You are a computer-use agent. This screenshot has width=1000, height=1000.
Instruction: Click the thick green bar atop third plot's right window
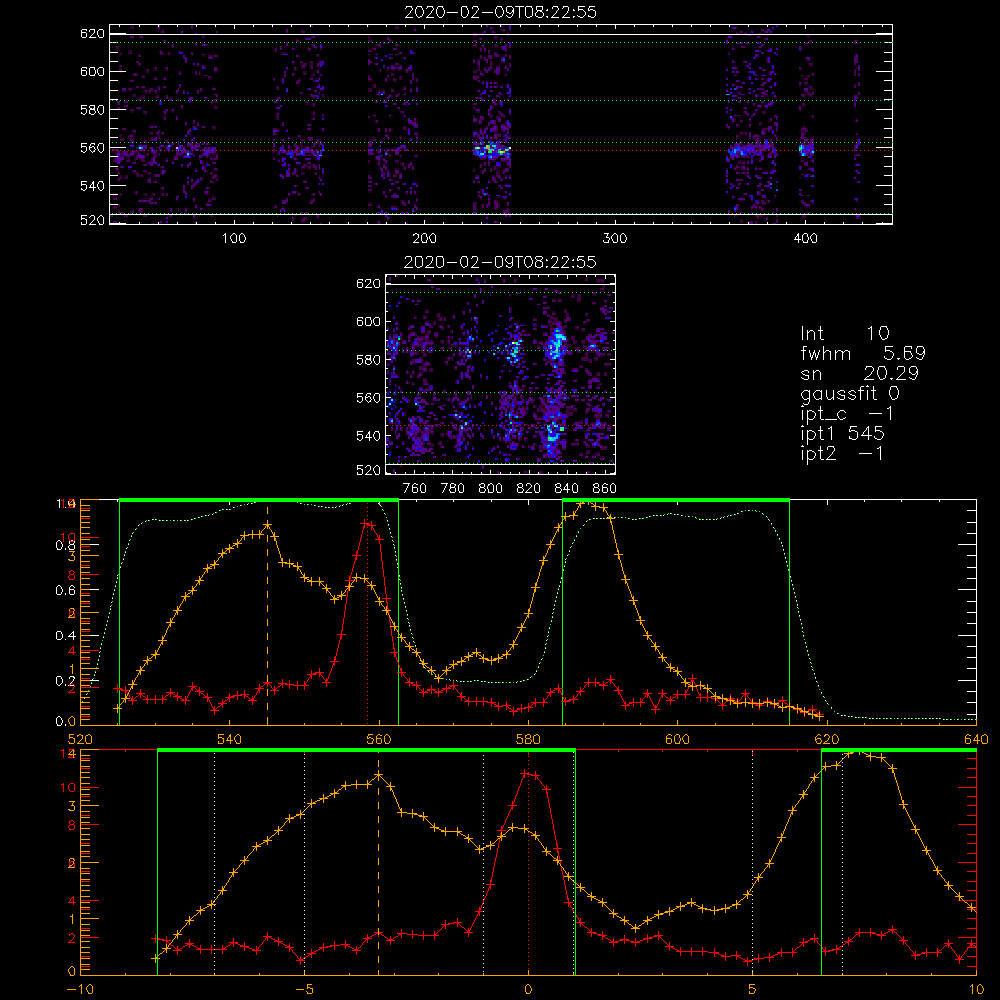(x=676, y=501)
